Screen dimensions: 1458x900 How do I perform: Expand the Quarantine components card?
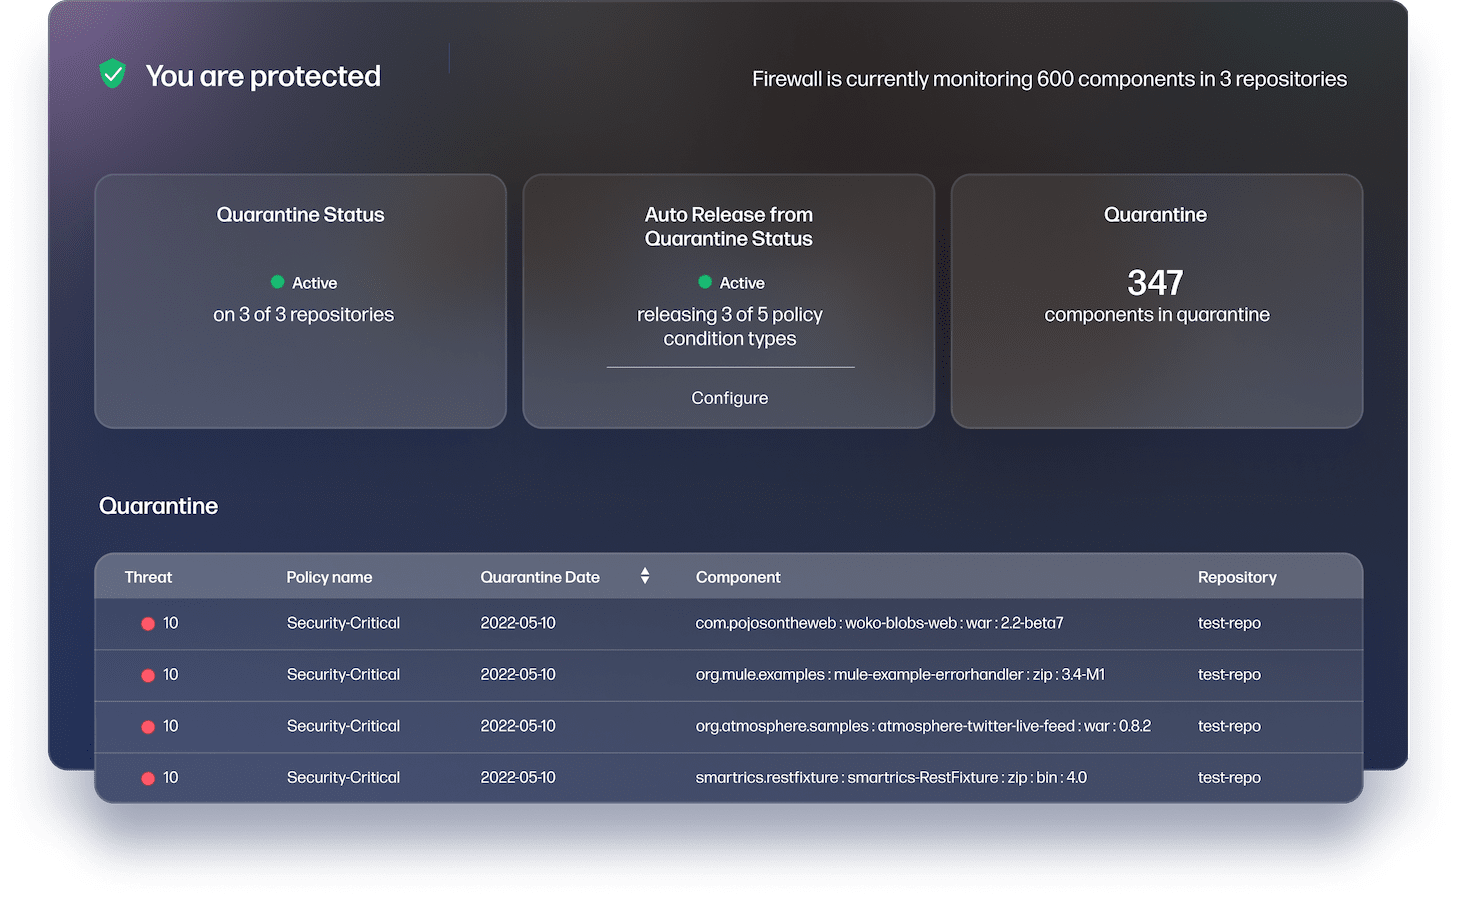(x=1156, y=300)
